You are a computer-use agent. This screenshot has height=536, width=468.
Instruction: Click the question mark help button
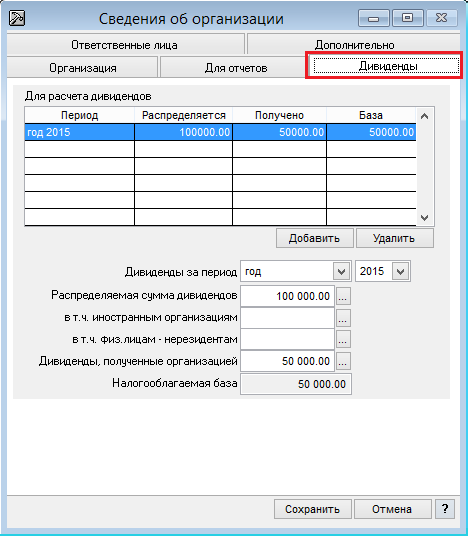tap(444, 509)
